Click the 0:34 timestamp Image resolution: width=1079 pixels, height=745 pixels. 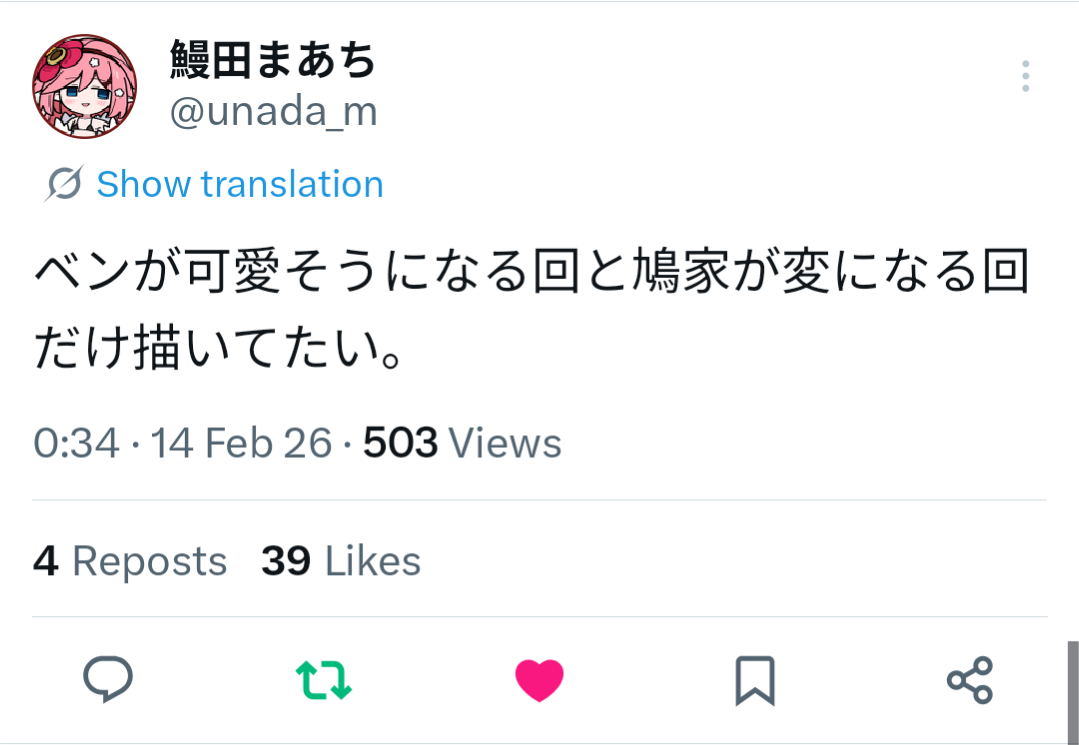(x=76, y=442)
